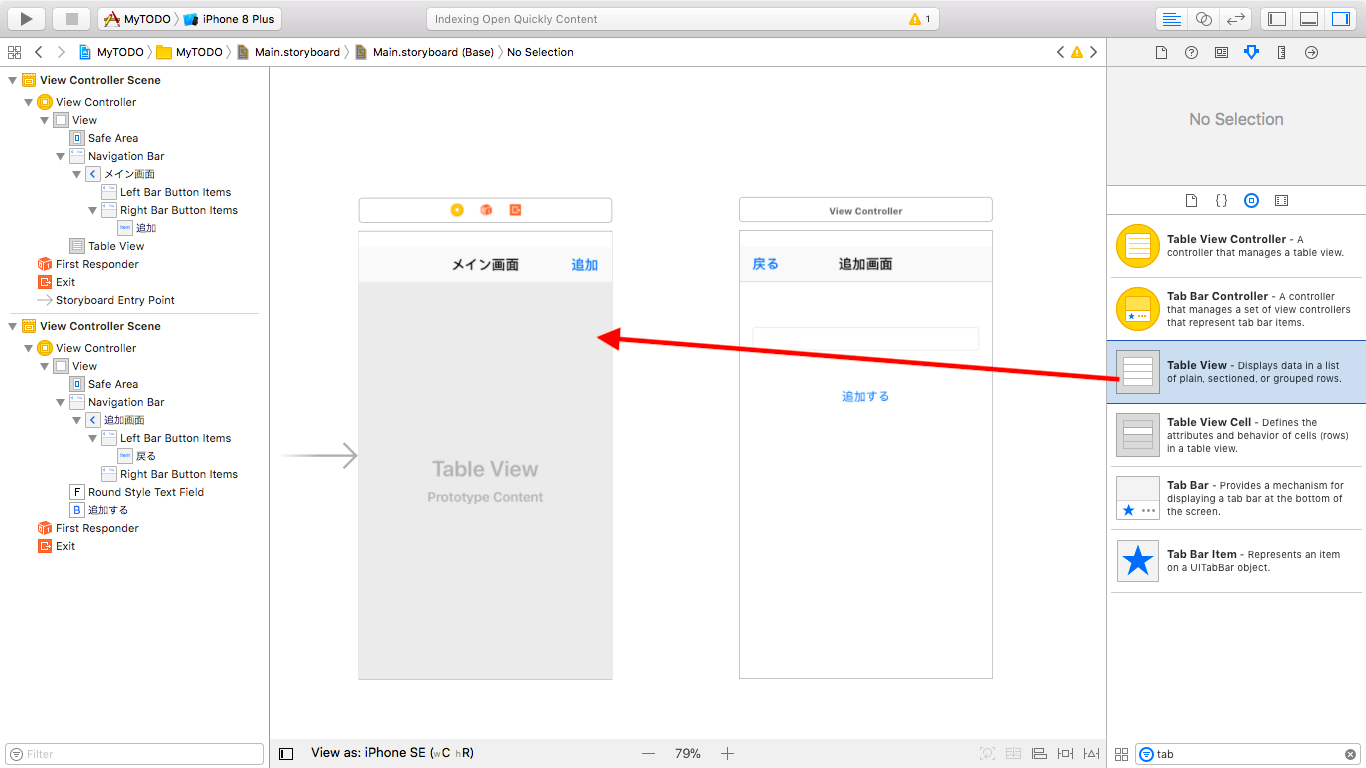
Task: Open the Version editor
Action: click(x=1235, y=18)
